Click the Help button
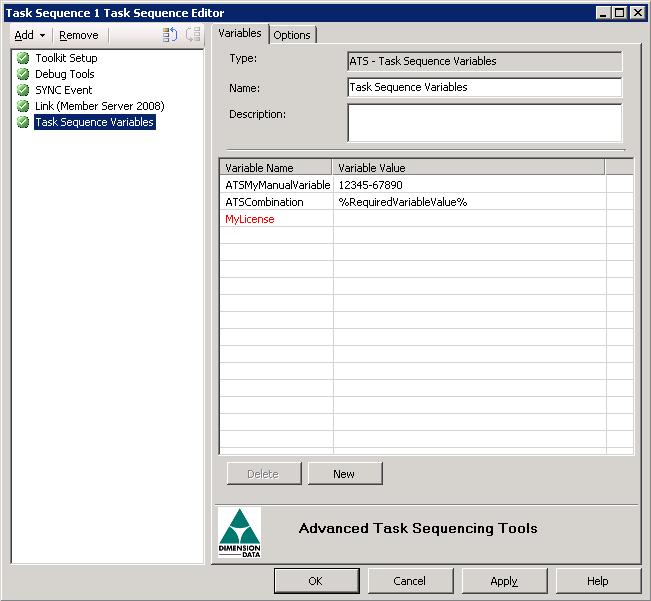This screenshot has width=651, height=601. pos(598,581)
